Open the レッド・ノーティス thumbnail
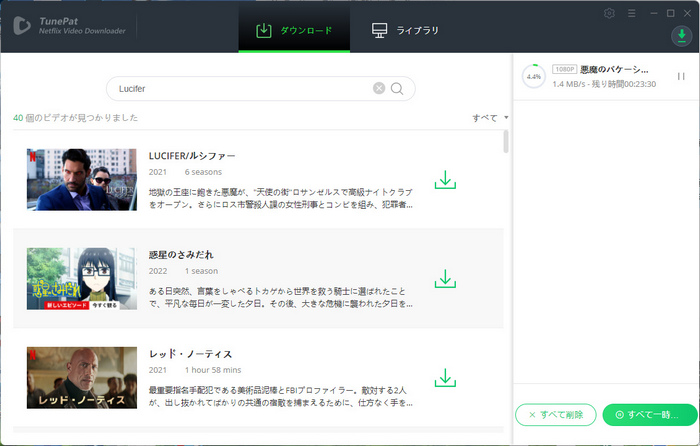Viewport: 700px width, 446px height. click(82, 378)
